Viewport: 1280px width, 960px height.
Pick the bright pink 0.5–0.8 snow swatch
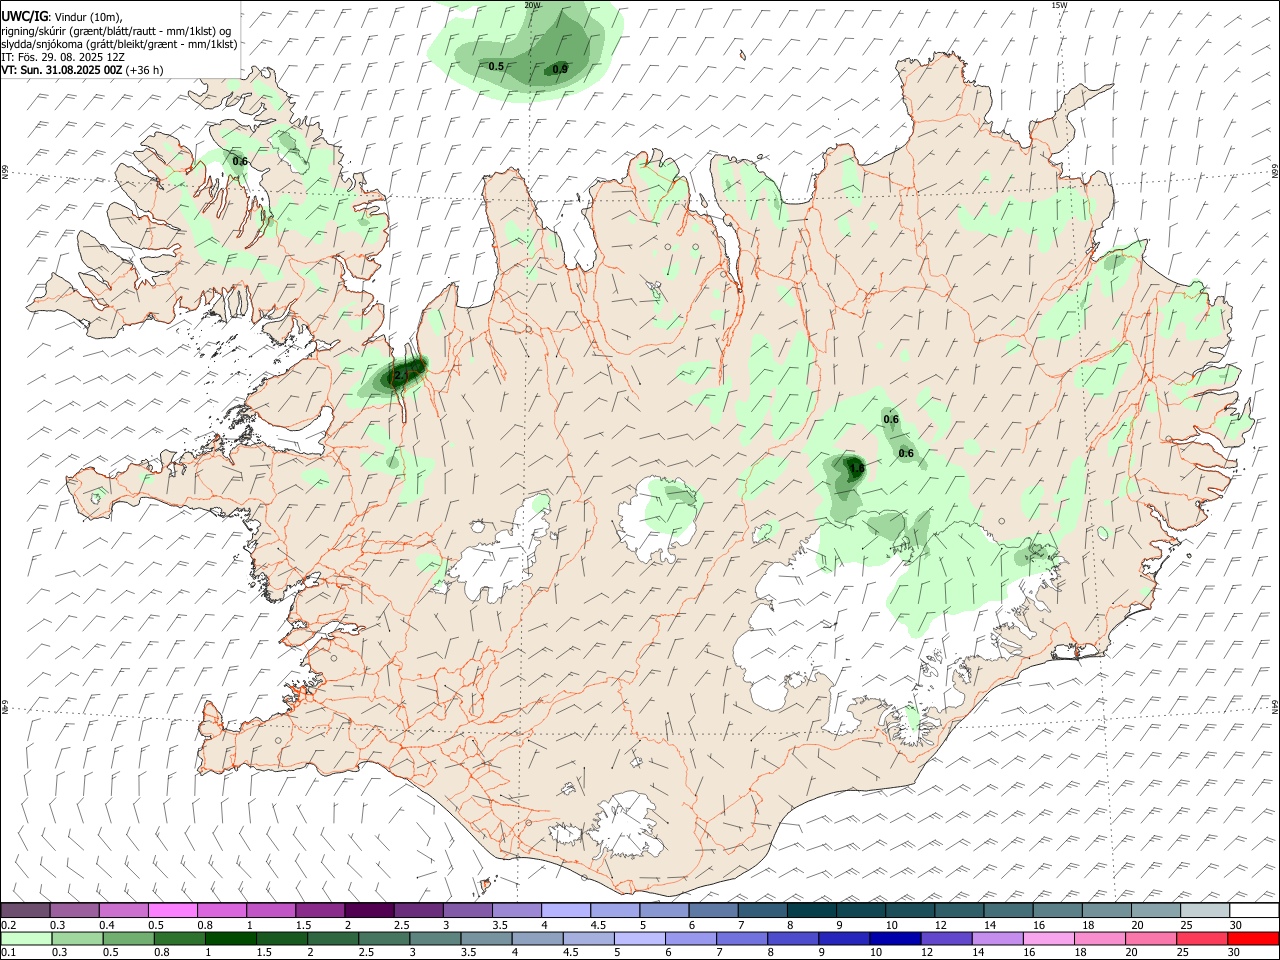click(172, 911)
